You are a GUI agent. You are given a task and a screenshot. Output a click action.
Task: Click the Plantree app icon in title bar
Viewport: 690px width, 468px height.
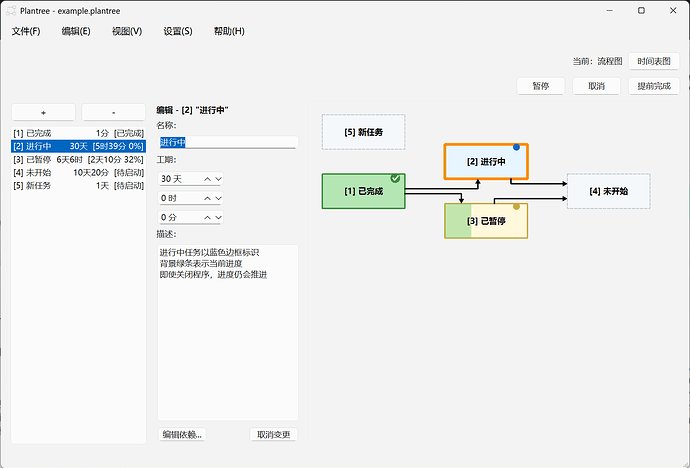11,11
